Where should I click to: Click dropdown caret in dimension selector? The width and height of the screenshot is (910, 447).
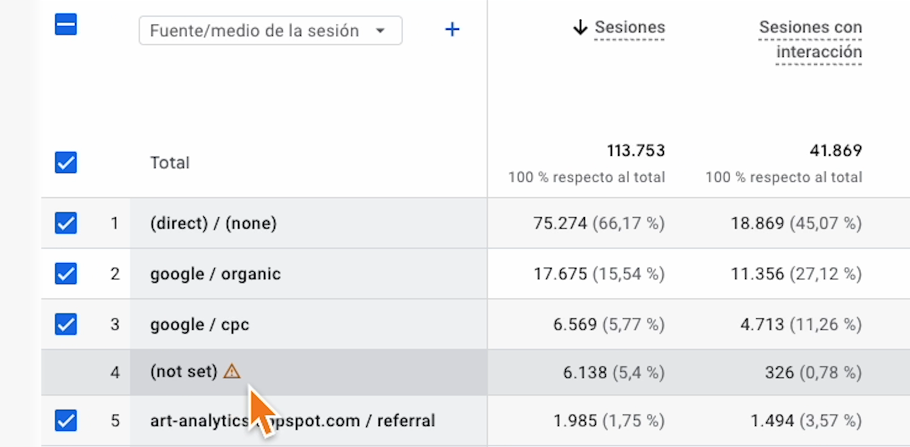click(380, 31)
